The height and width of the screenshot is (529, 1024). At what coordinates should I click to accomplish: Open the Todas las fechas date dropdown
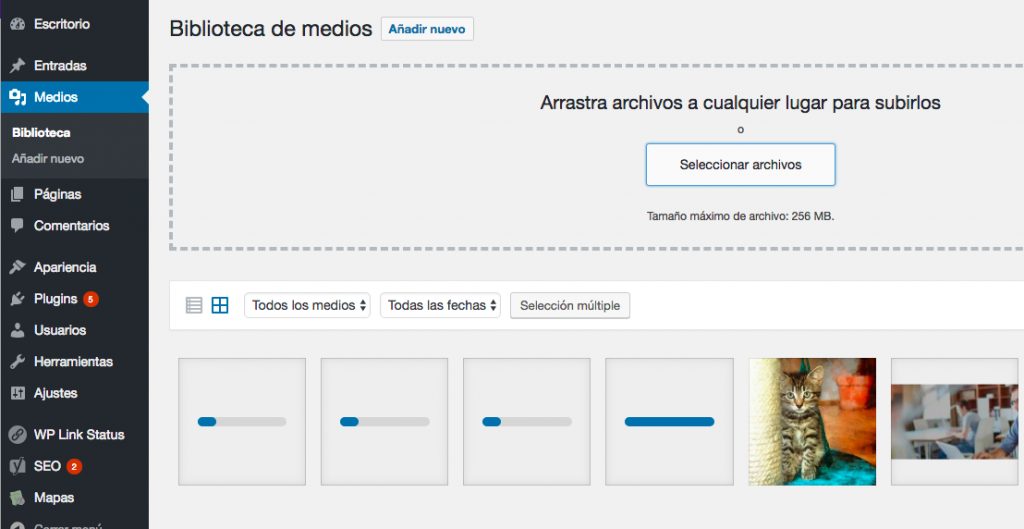click(440, 305)
